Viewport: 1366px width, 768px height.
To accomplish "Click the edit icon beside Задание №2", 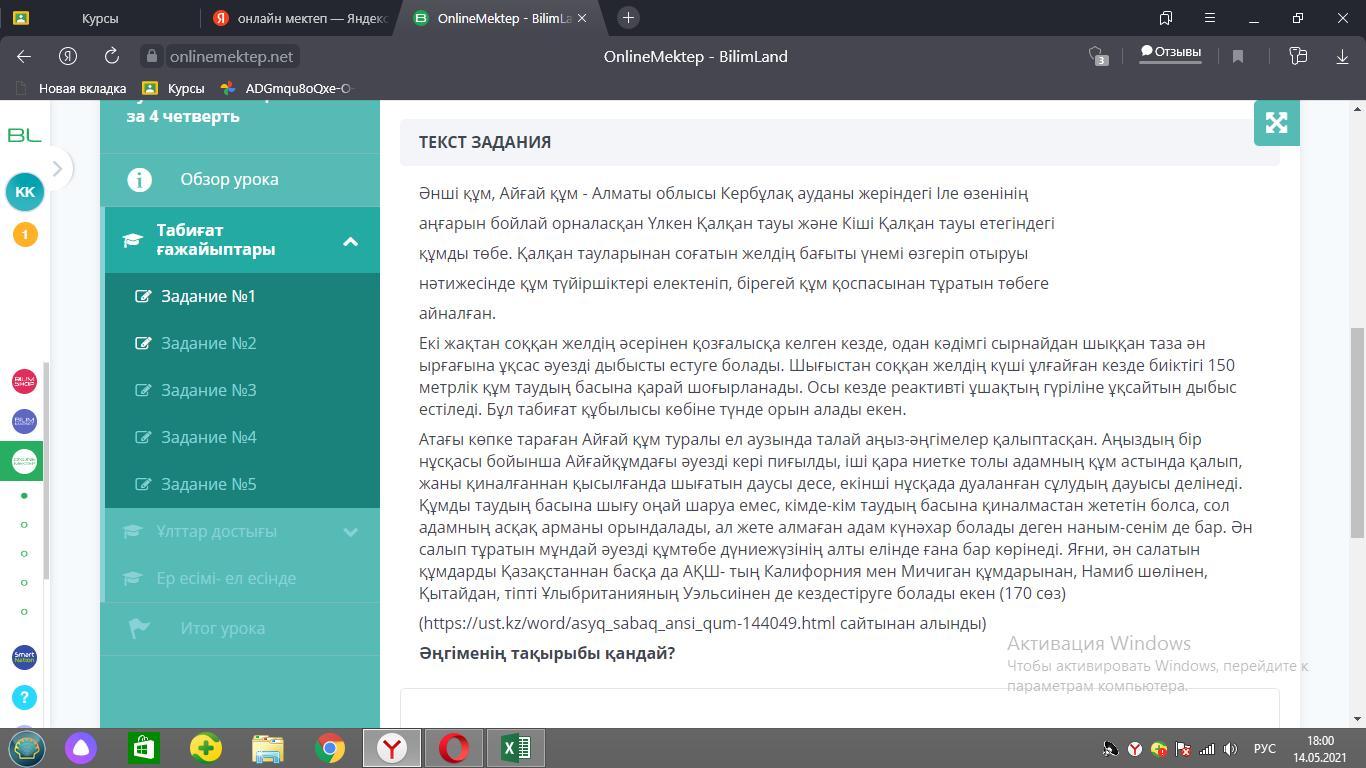I will (x=144, y=343).
